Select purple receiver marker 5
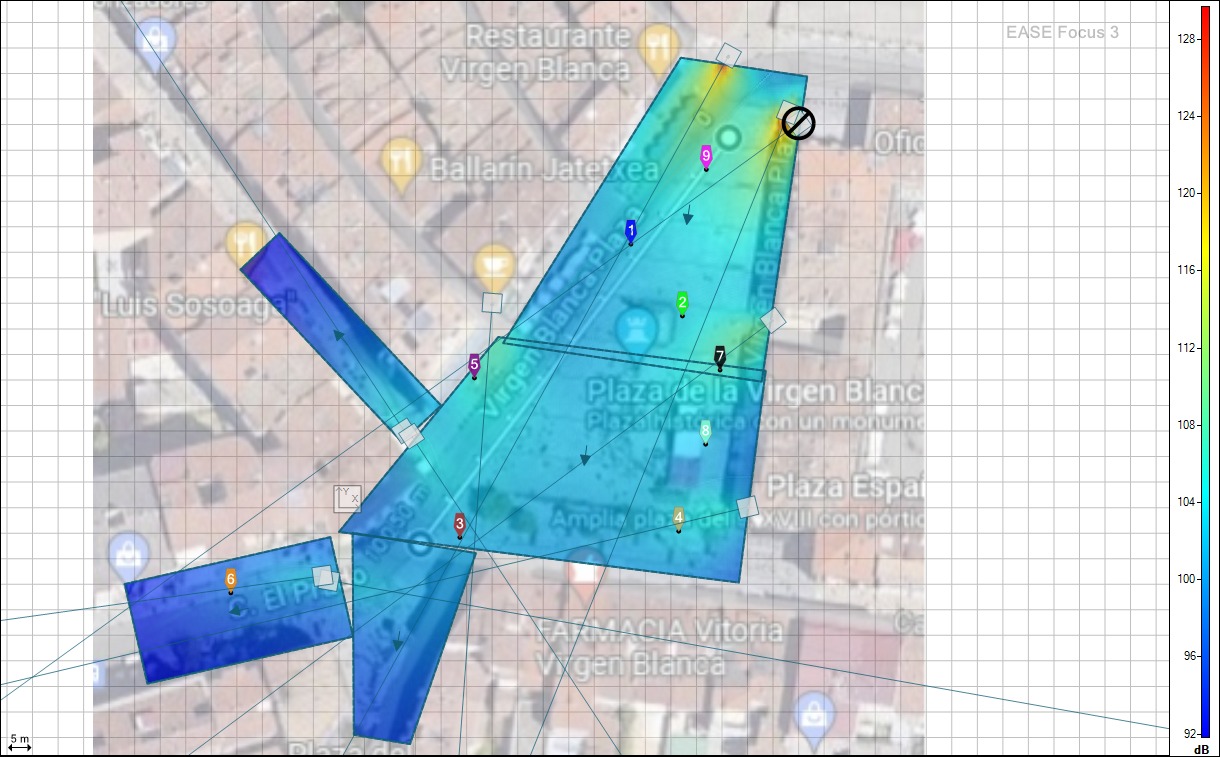The height and width of the screenshot is (757, 1220). 474,365
